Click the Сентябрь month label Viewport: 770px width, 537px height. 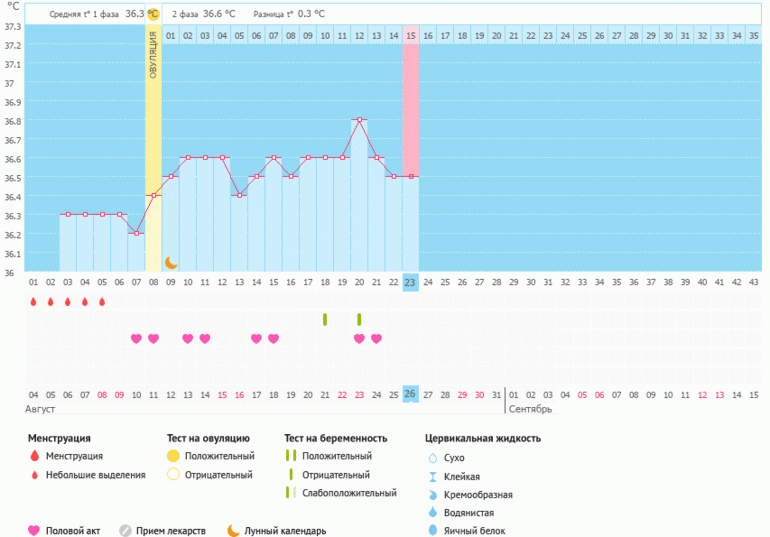pyautogui.click(x=531, y=410)
